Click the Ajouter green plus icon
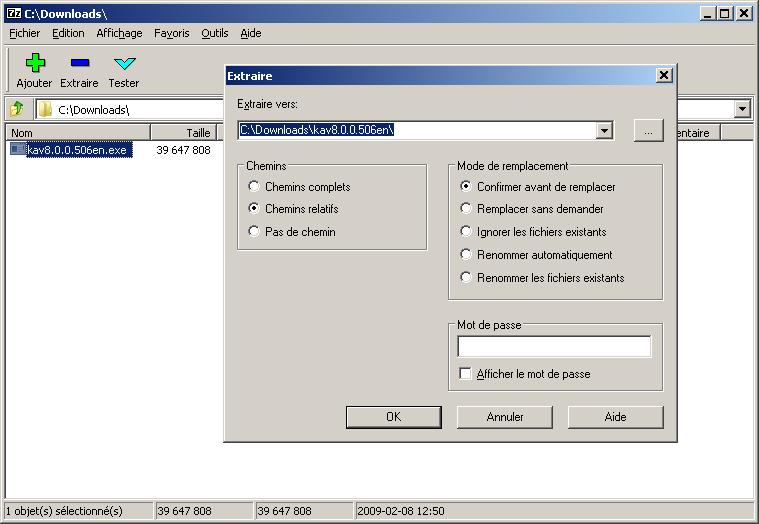 point(35,63)
